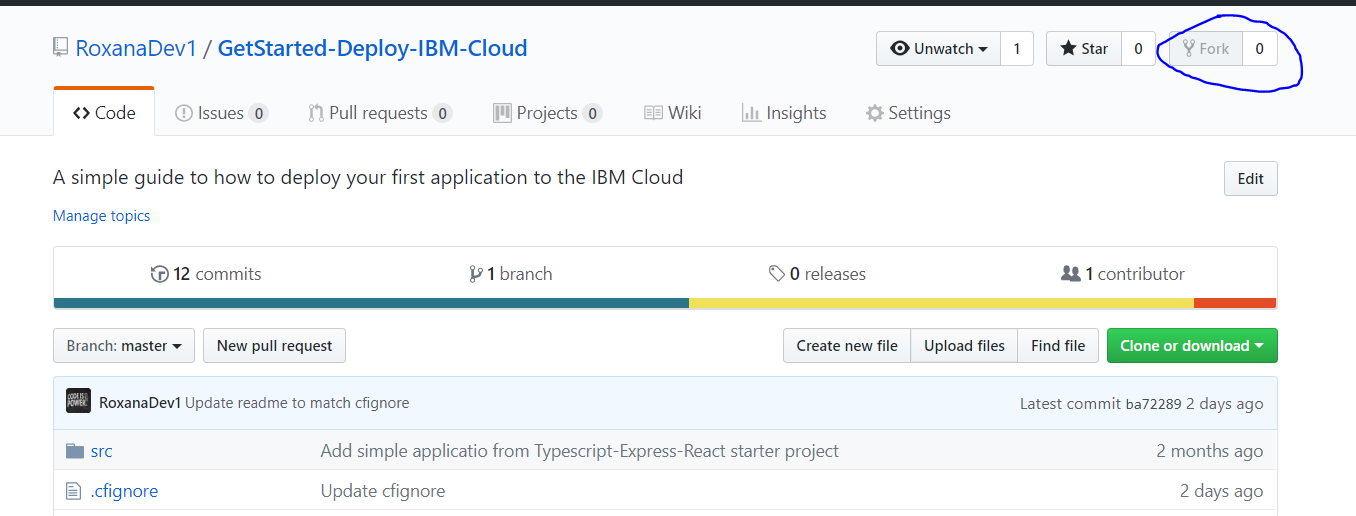Click the commits history clock icon
This screenshot has height=516, width=1356.
[159, 274]
